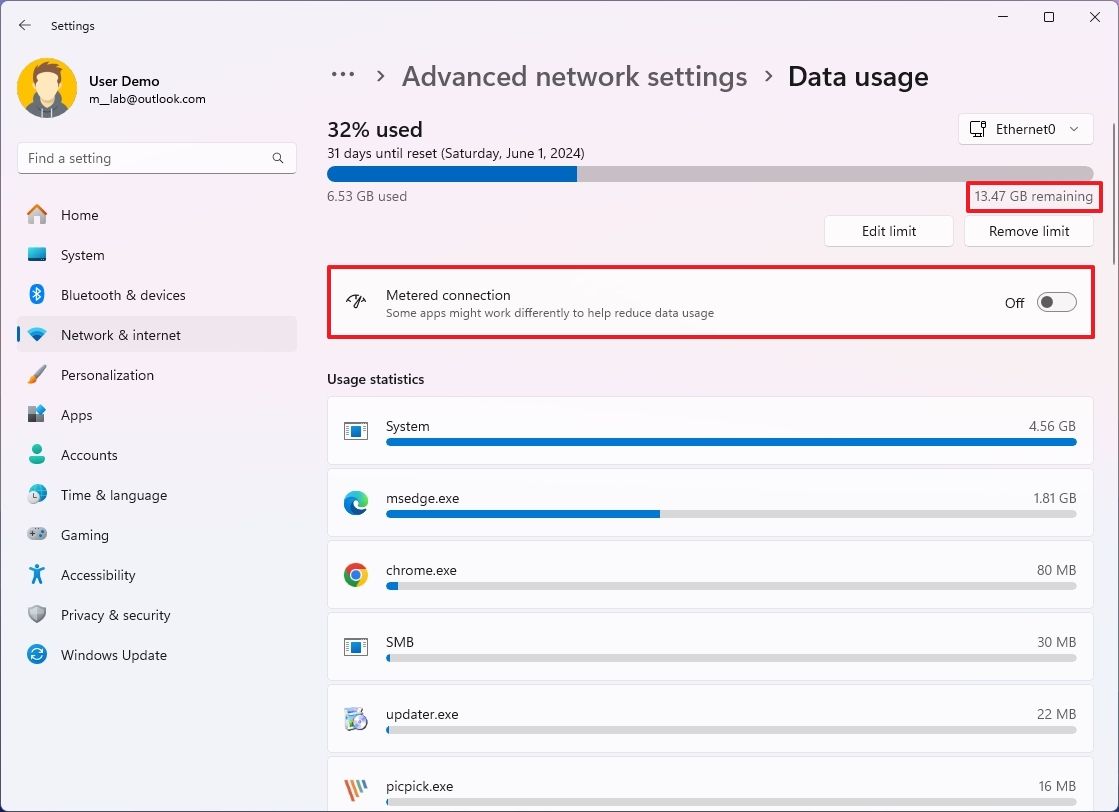
Task: Expand the breadcrumb ellipsis menu
Action: tap(343, 74)
